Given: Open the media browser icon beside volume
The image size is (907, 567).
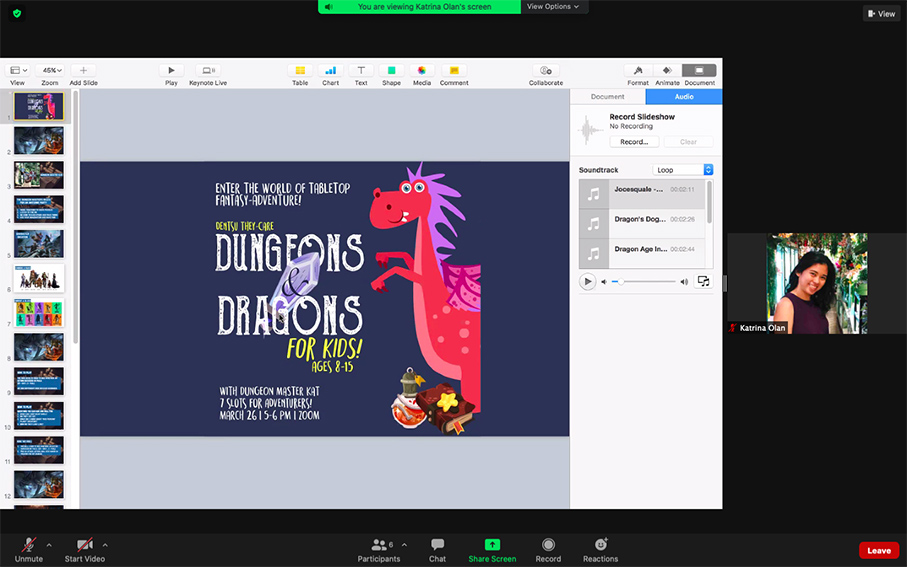Looking at the screenshot, I should pyautogui.click(x=703, y=281).
